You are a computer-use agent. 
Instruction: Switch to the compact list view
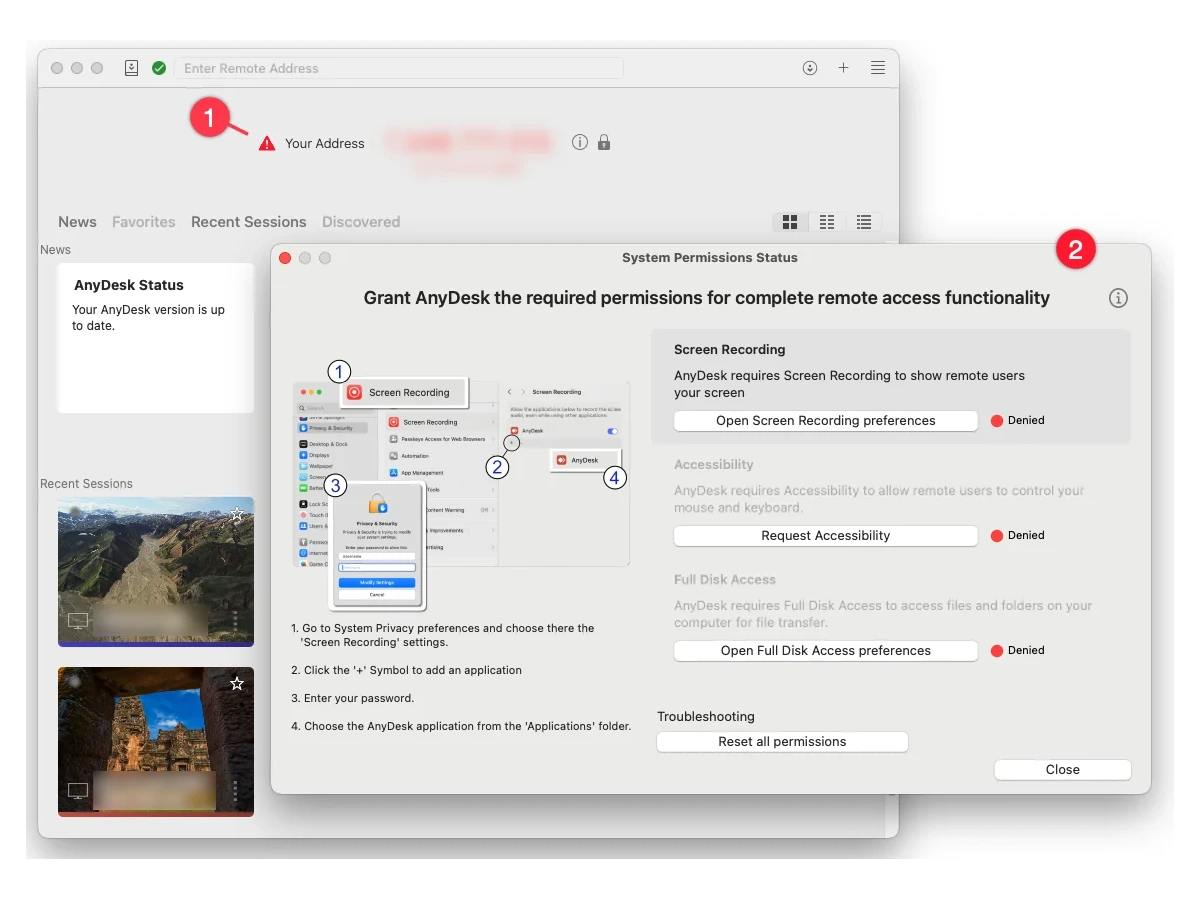[864, 222]
